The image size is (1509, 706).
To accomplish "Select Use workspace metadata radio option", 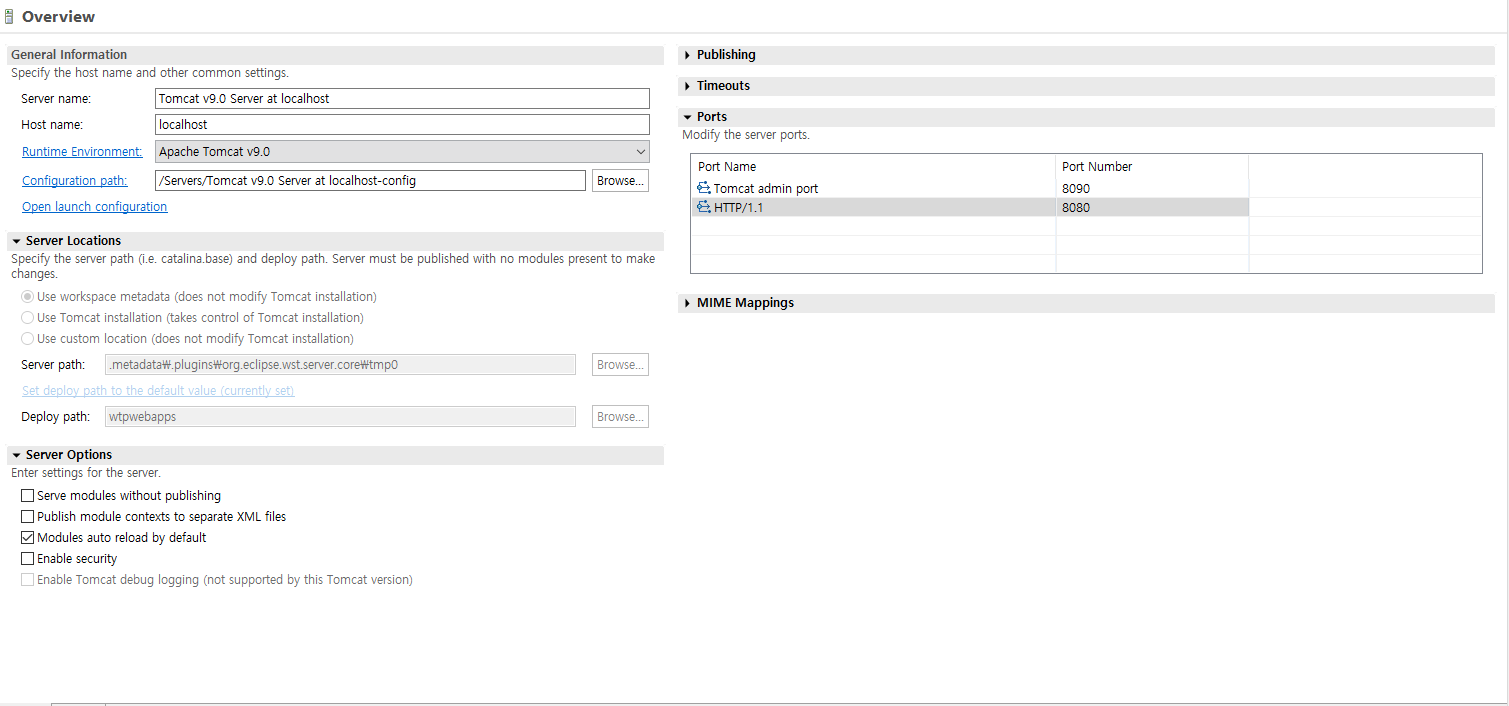I will (28, 297).
